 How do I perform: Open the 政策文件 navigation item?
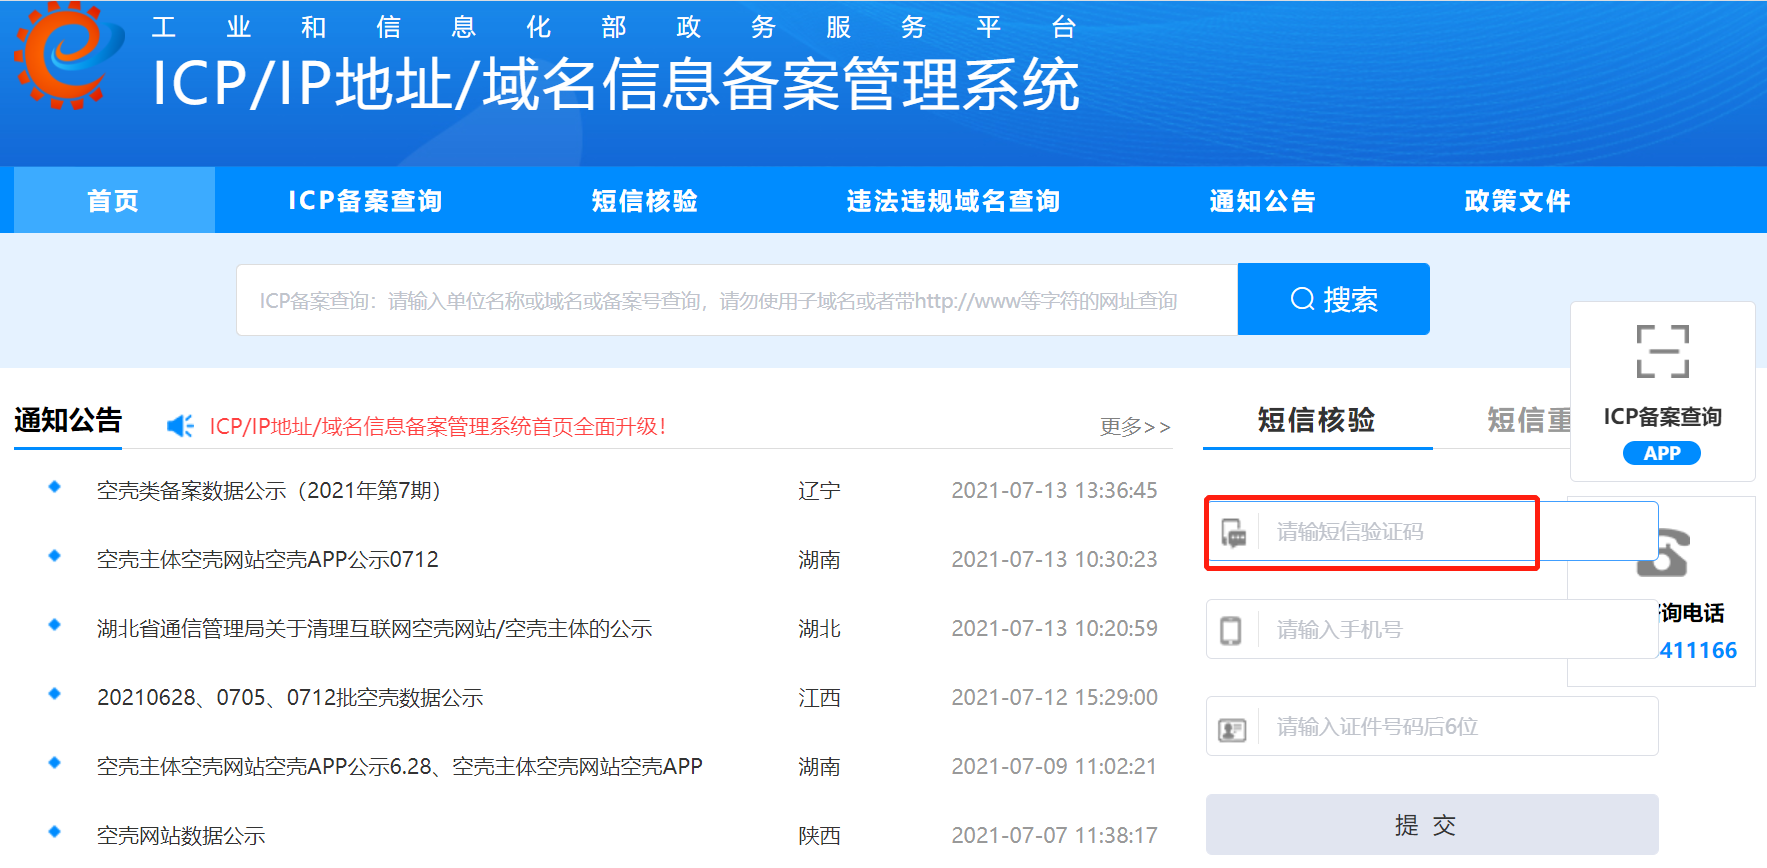coord(1517,201)
